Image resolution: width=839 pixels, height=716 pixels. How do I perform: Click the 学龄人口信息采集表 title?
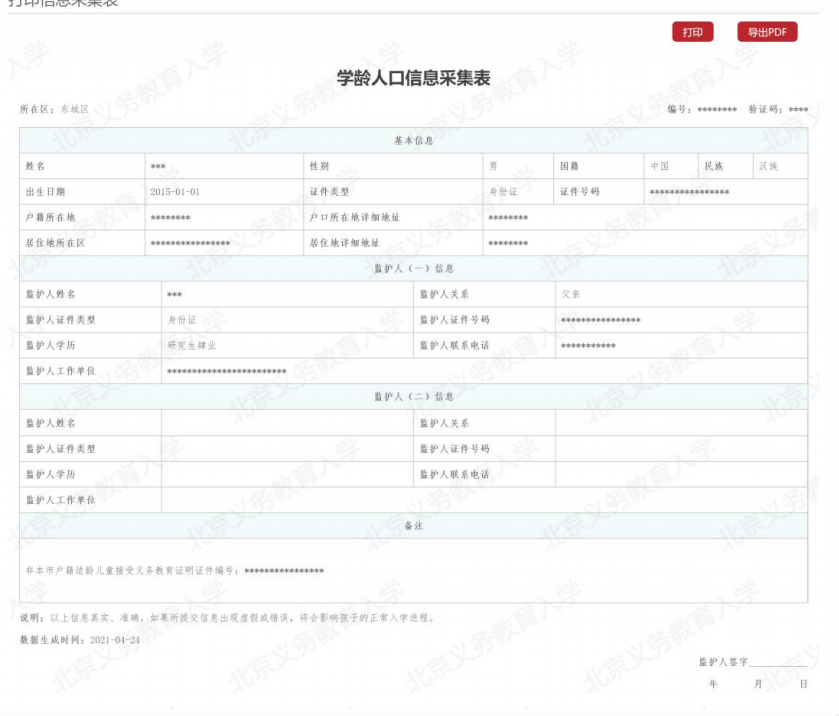414,79
